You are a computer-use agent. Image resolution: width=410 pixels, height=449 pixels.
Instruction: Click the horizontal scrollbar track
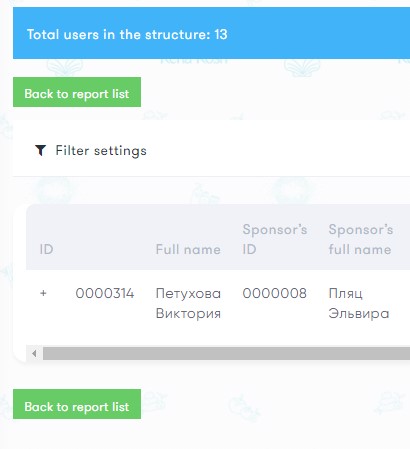pyautogui.click(x=226, y=353)
